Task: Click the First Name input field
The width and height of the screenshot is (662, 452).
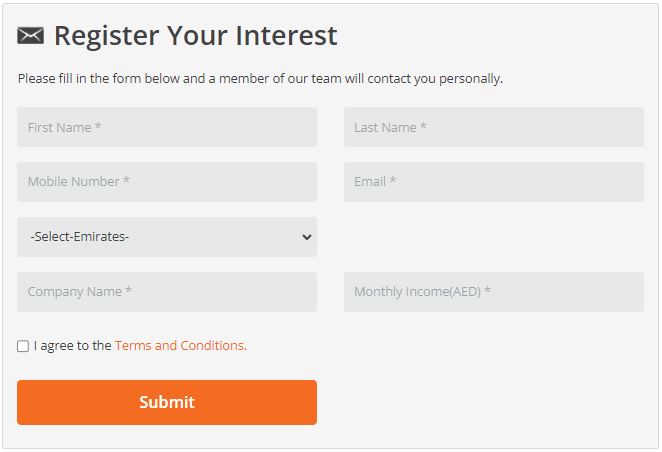Action: pos(167,128)
